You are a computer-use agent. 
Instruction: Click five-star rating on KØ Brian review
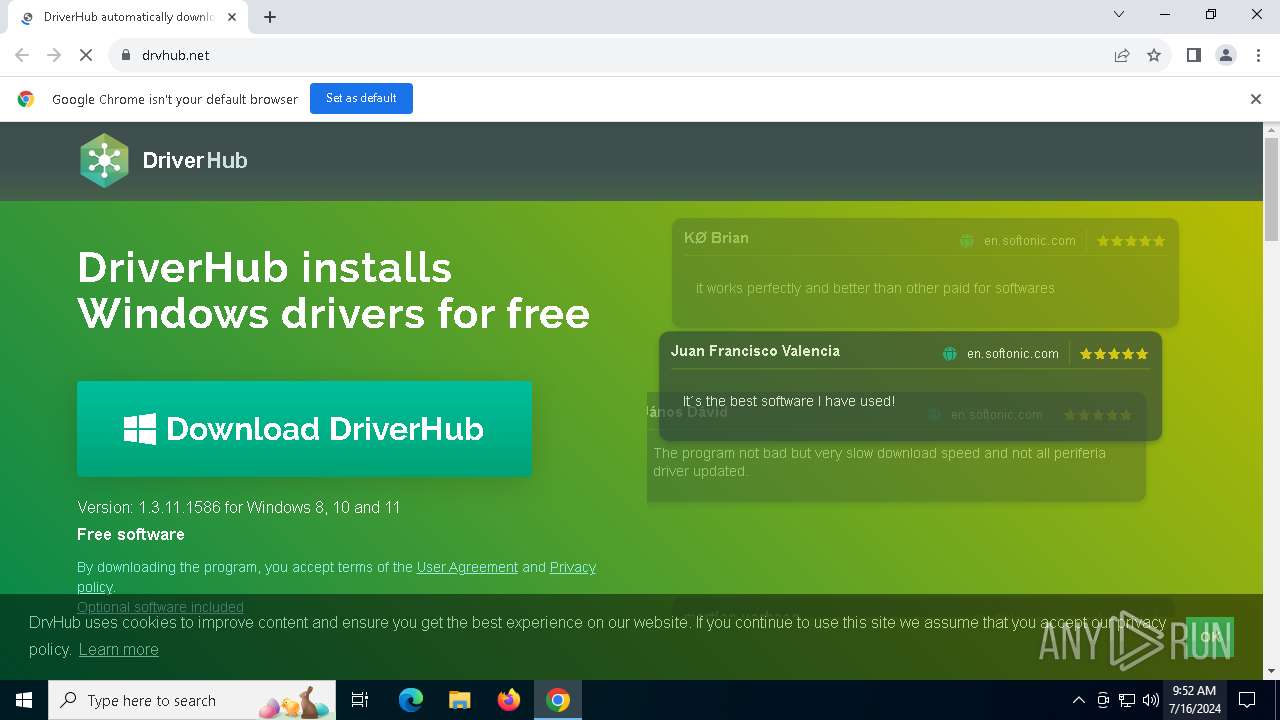pos(1131,241)
